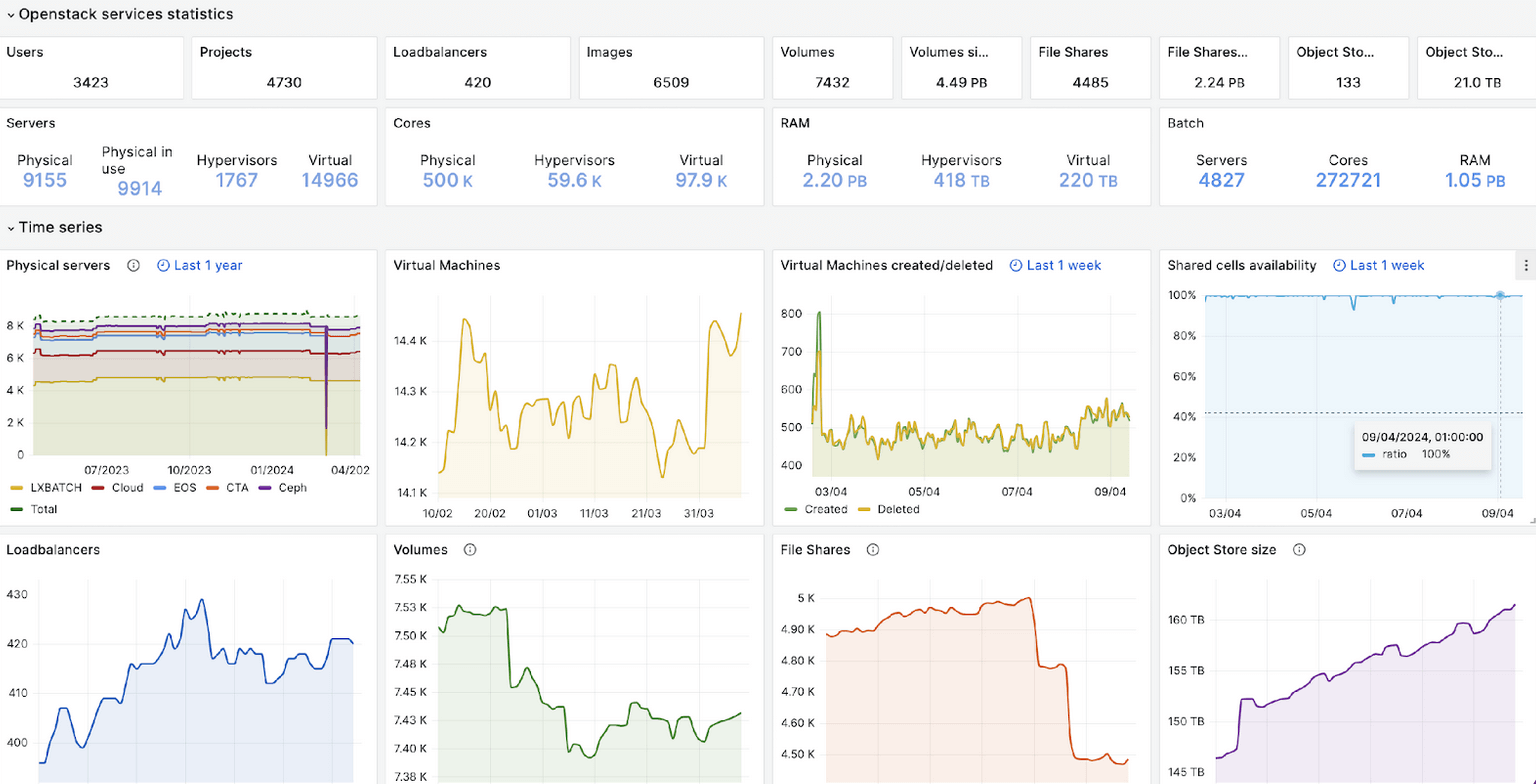1536x784 pixels.
Task: Click the clock icon on Physical servers panel
Action: 162,265
